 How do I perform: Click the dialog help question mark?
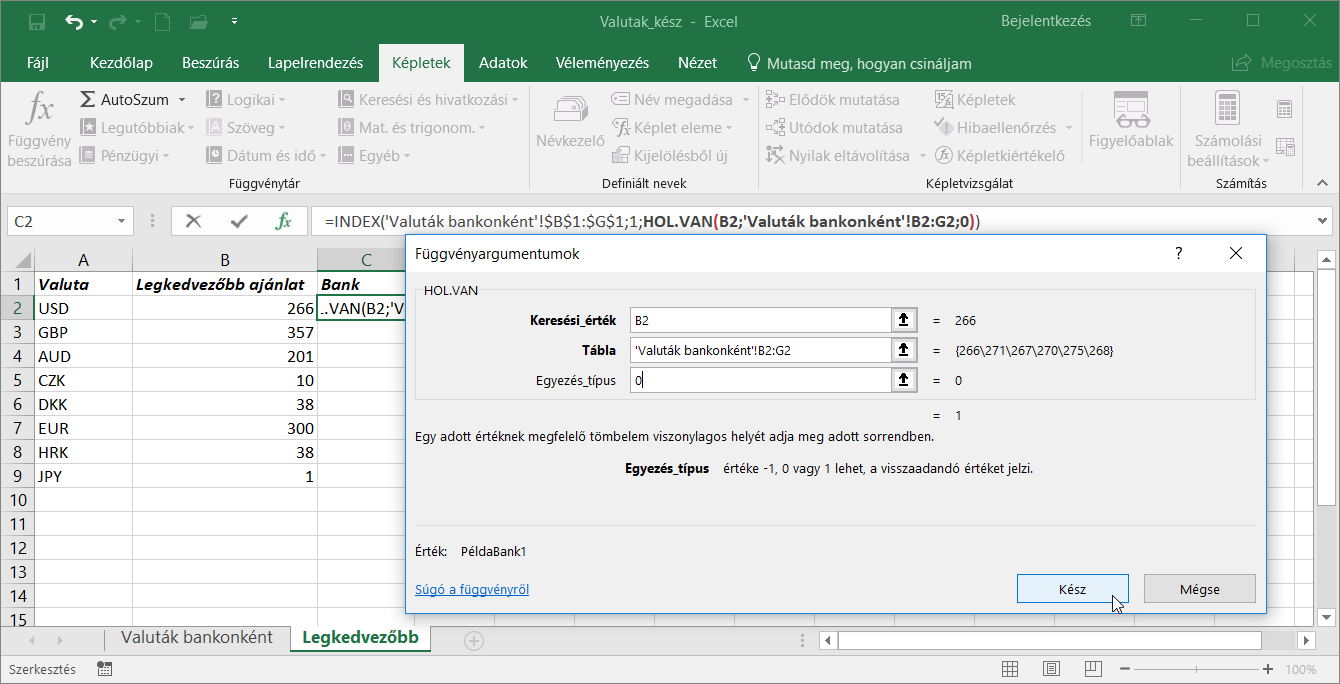pyautogui.click(x=1179, y=254)
